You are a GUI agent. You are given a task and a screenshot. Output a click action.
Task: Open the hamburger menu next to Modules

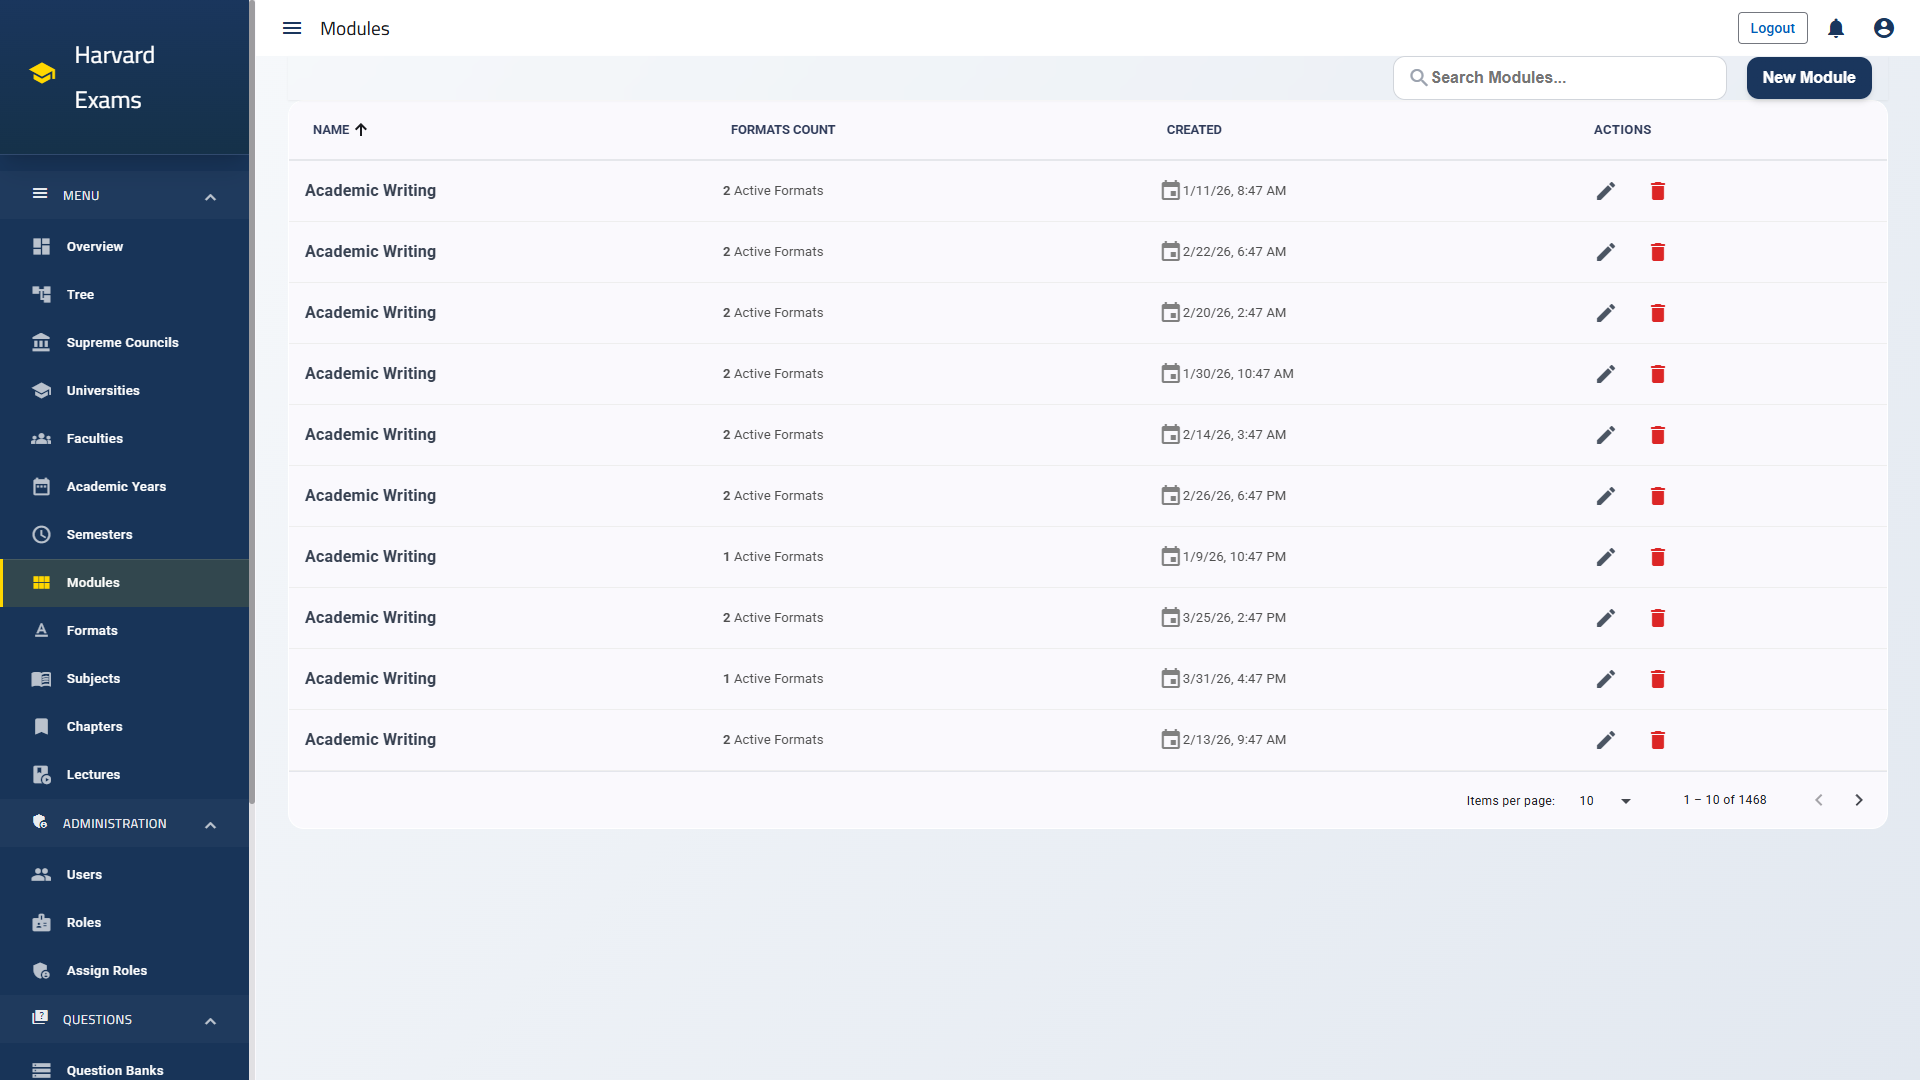point(291,28)
